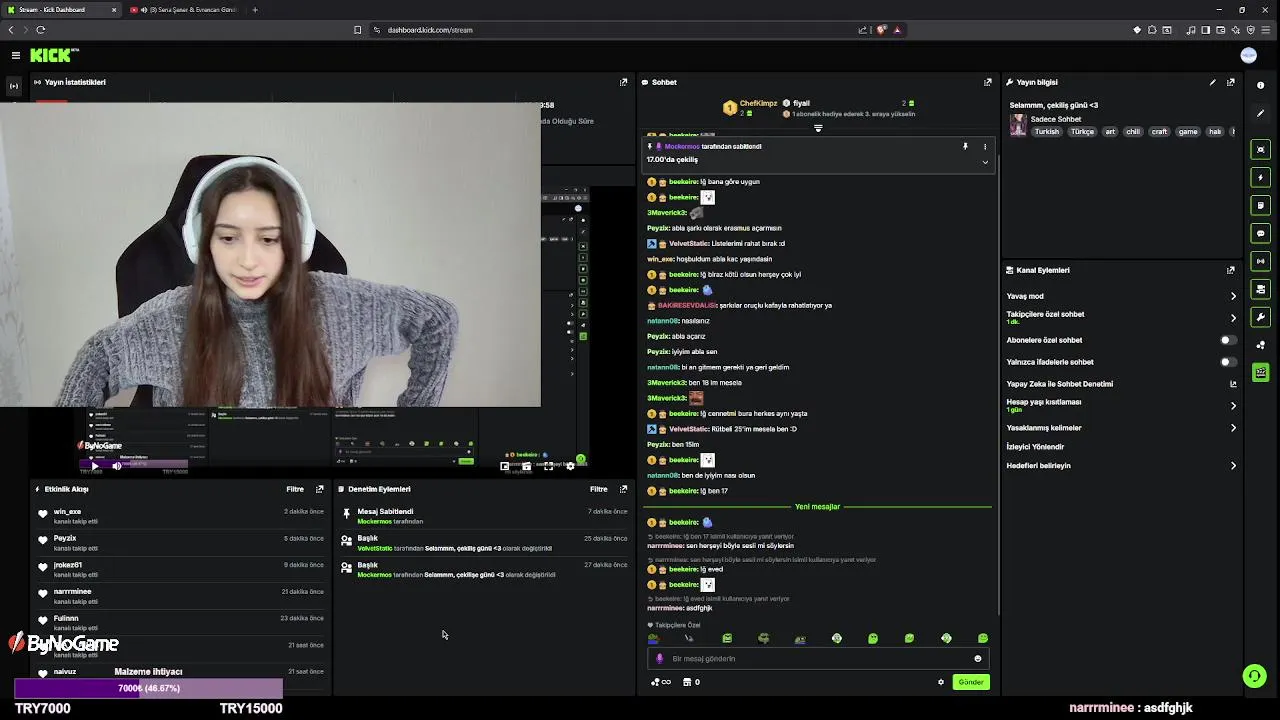Toggle Abonelere özel sohbet switch
Screen dimensions: 1280x720
(x=1228, y=340)
